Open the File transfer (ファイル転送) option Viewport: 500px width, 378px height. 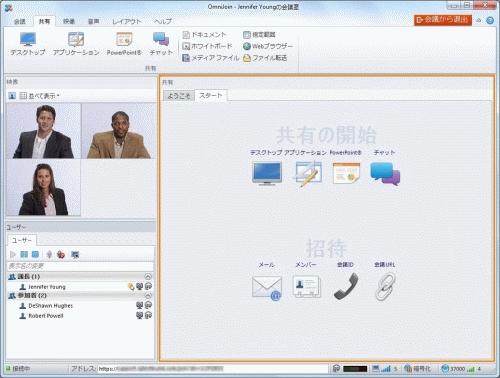tap(265, 58)
